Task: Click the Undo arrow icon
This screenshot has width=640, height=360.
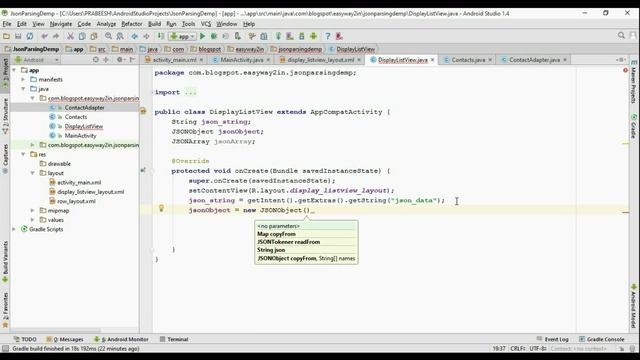Action: (44, 36)
